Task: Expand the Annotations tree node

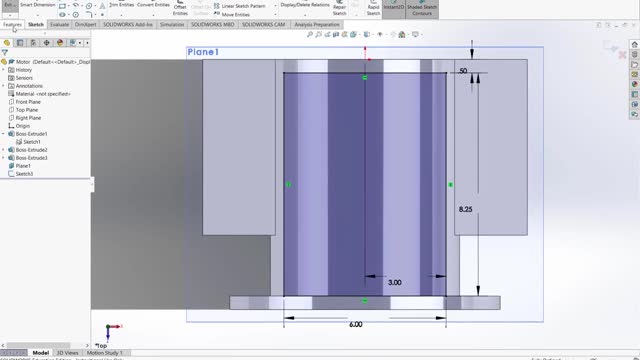Action: tap(3, 86)
